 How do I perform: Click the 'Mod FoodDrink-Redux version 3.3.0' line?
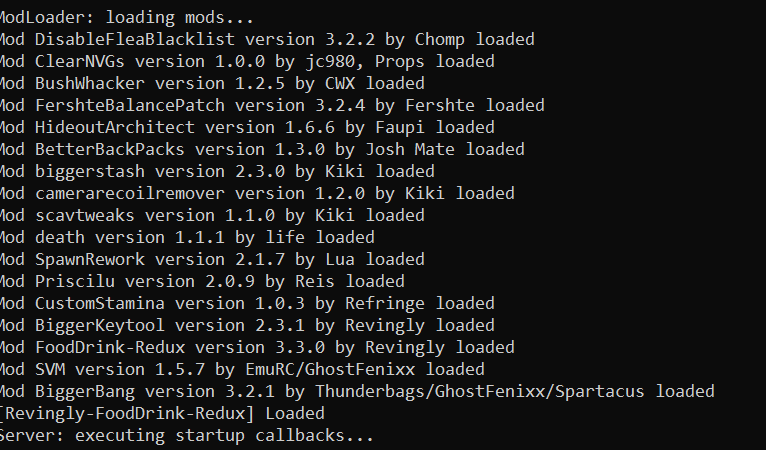pyautogui.click(x=257, y=347)
